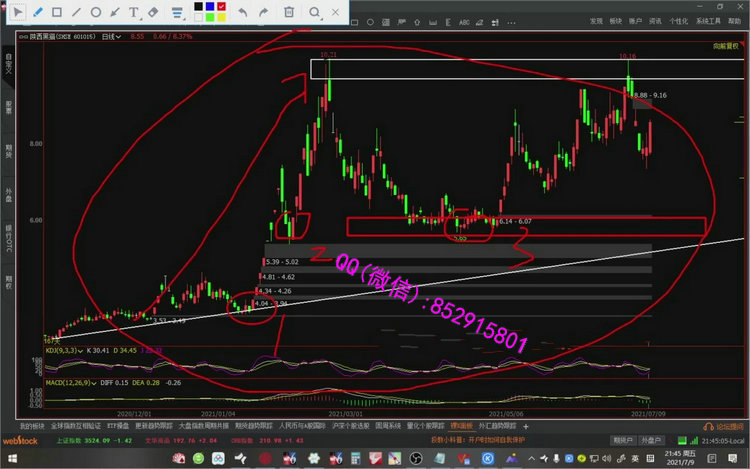This screenshot has width=750, height=469.
Task: Pick the red color swatch
Action: click(x=222, y=7)
